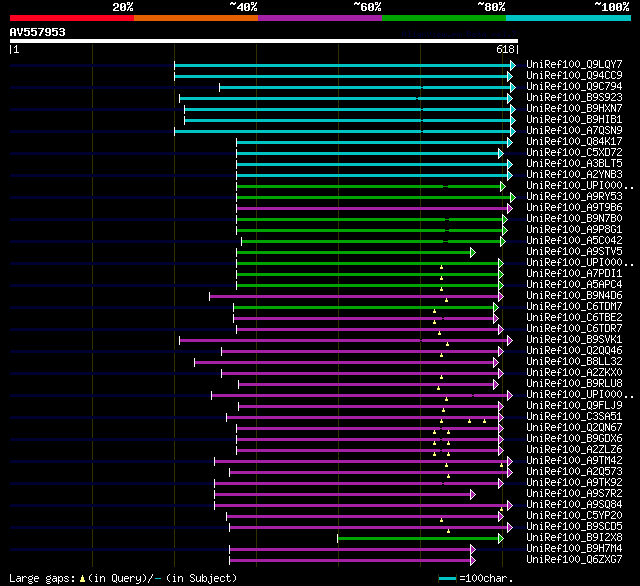
Task: Select the UniRef100_B9I2X8 label
Action: [574, 538]
